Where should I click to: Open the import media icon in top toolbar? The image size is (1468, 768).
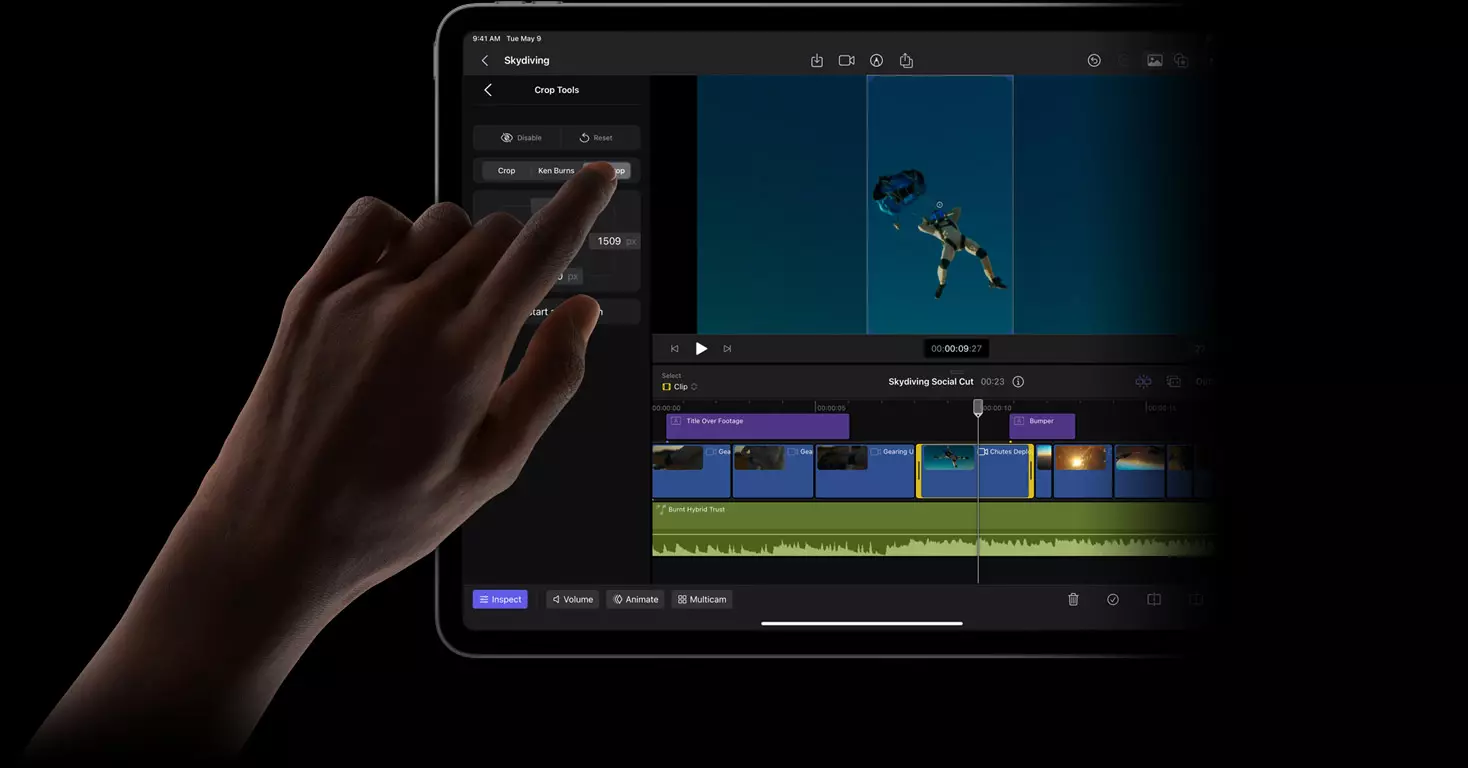pos(817,61)
